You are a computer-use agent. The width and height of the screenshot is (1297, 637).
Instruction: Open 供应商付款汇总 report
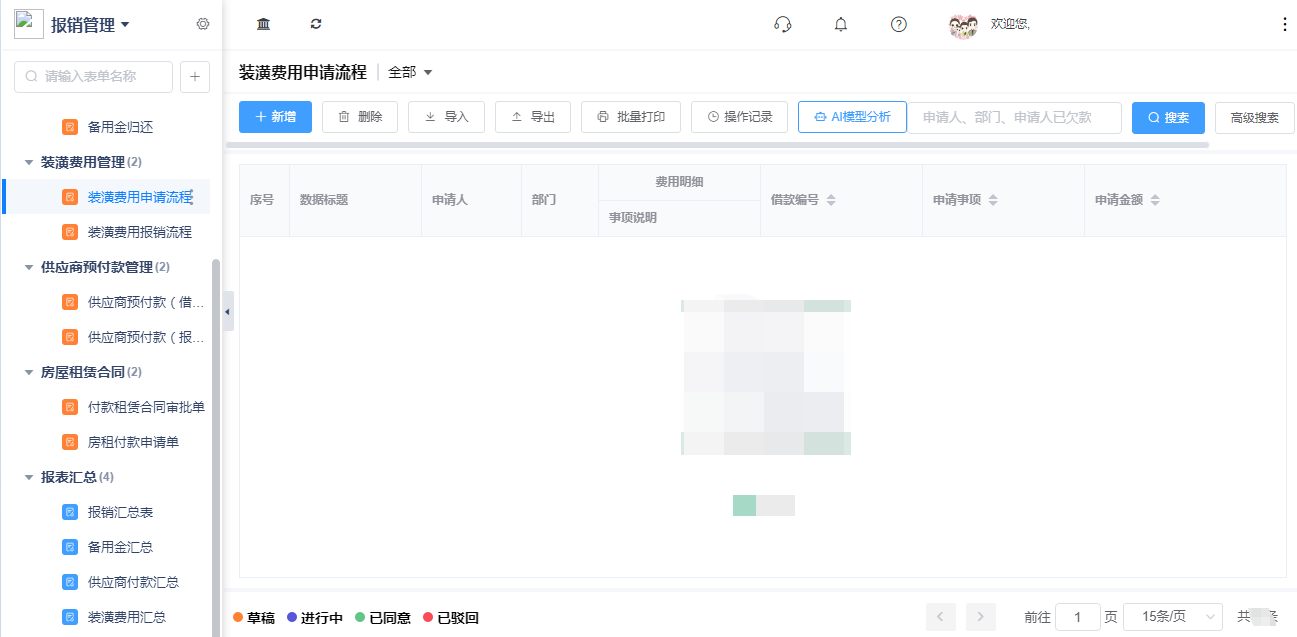point(133,582)
